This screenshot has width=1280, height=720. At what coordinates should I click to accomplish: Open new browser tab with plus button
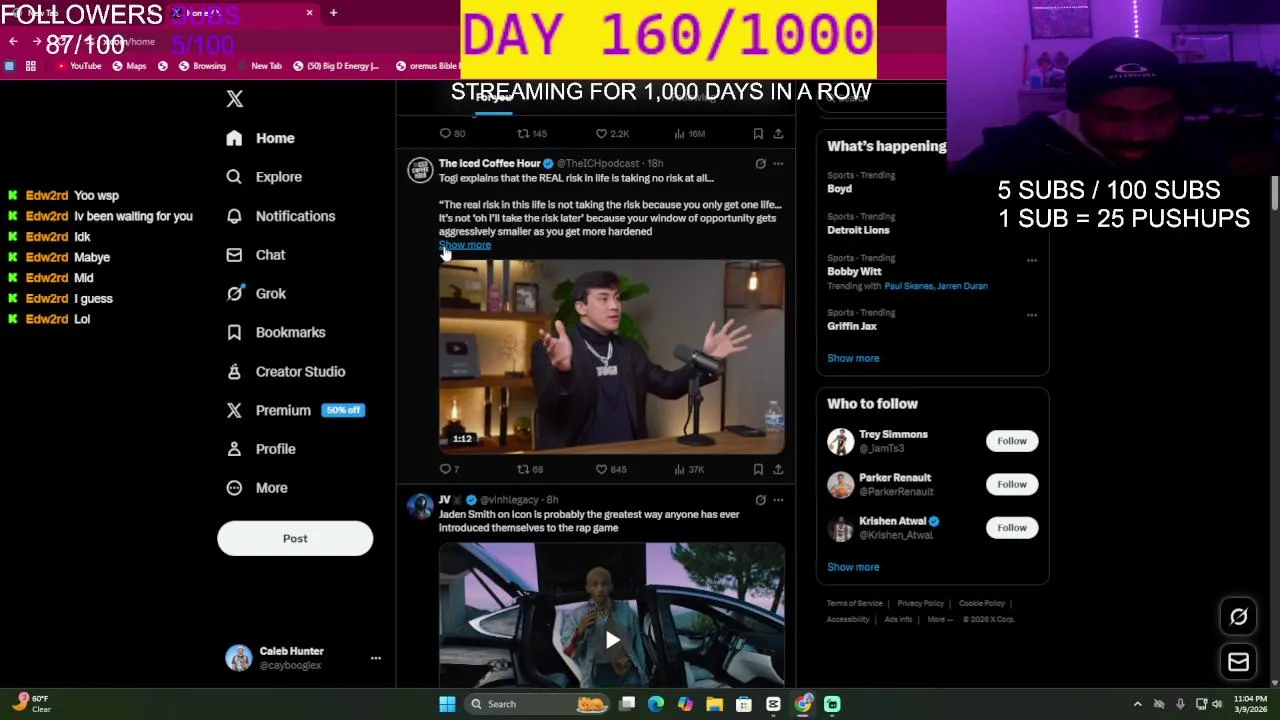pos(333,13)
